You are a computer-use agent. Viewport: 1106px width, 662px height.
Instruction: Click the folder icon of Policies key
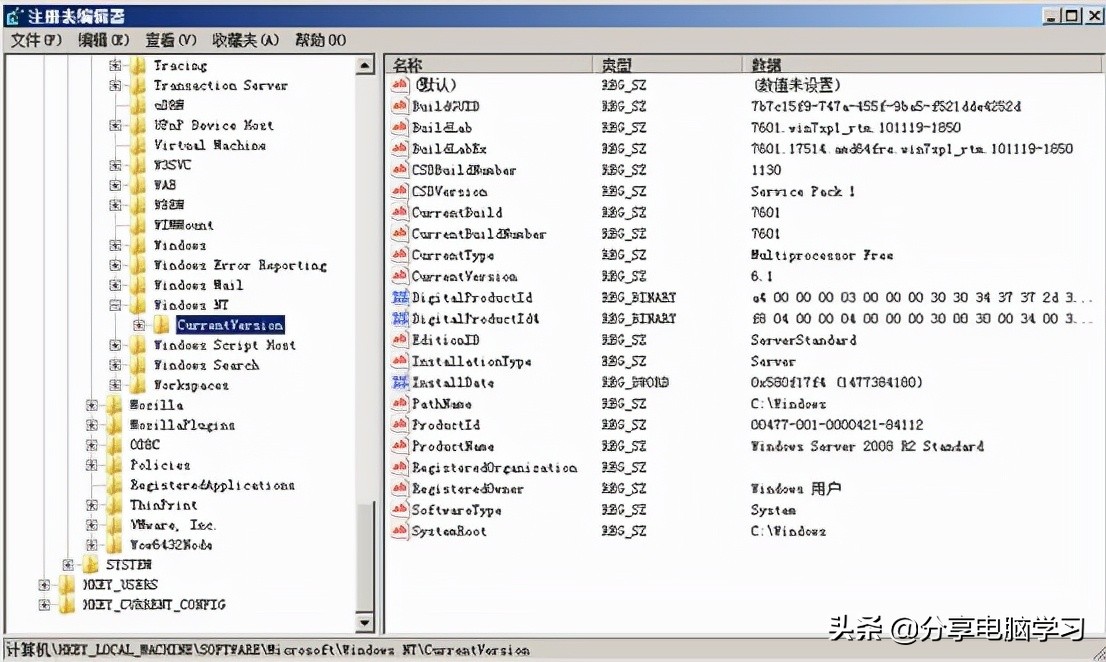(x=114, y=465)
